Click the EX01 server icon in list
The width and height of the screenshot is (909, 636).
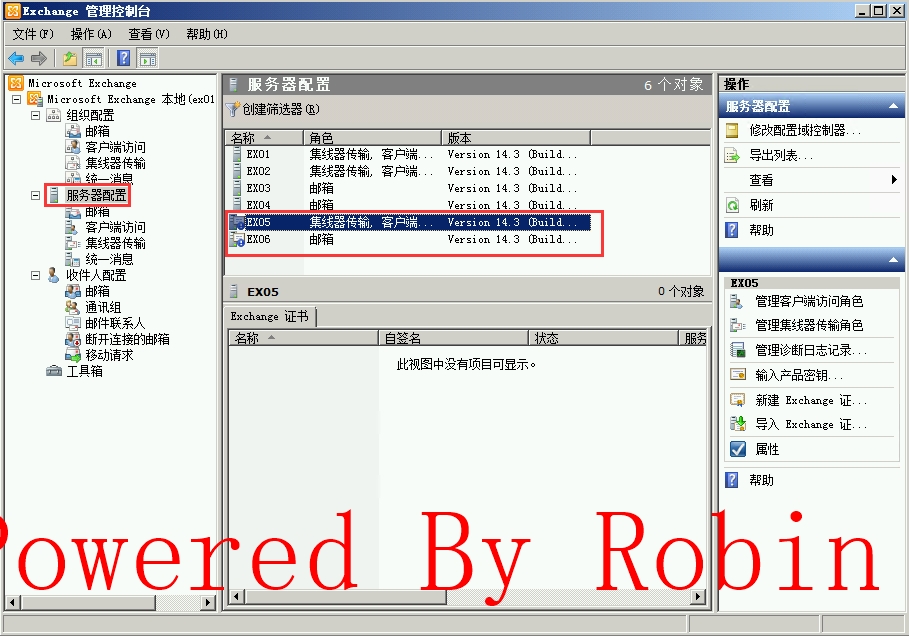[237, 154]
